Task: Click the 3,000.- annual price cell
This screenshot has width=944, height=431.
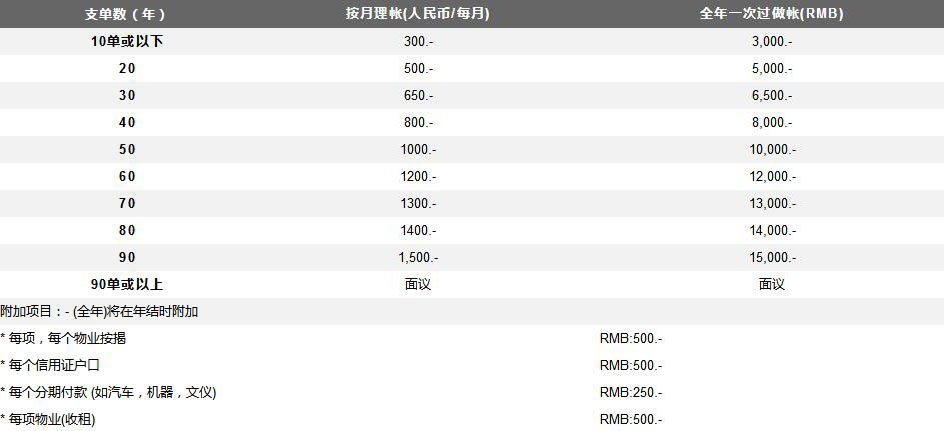Action: click(772, 41)
